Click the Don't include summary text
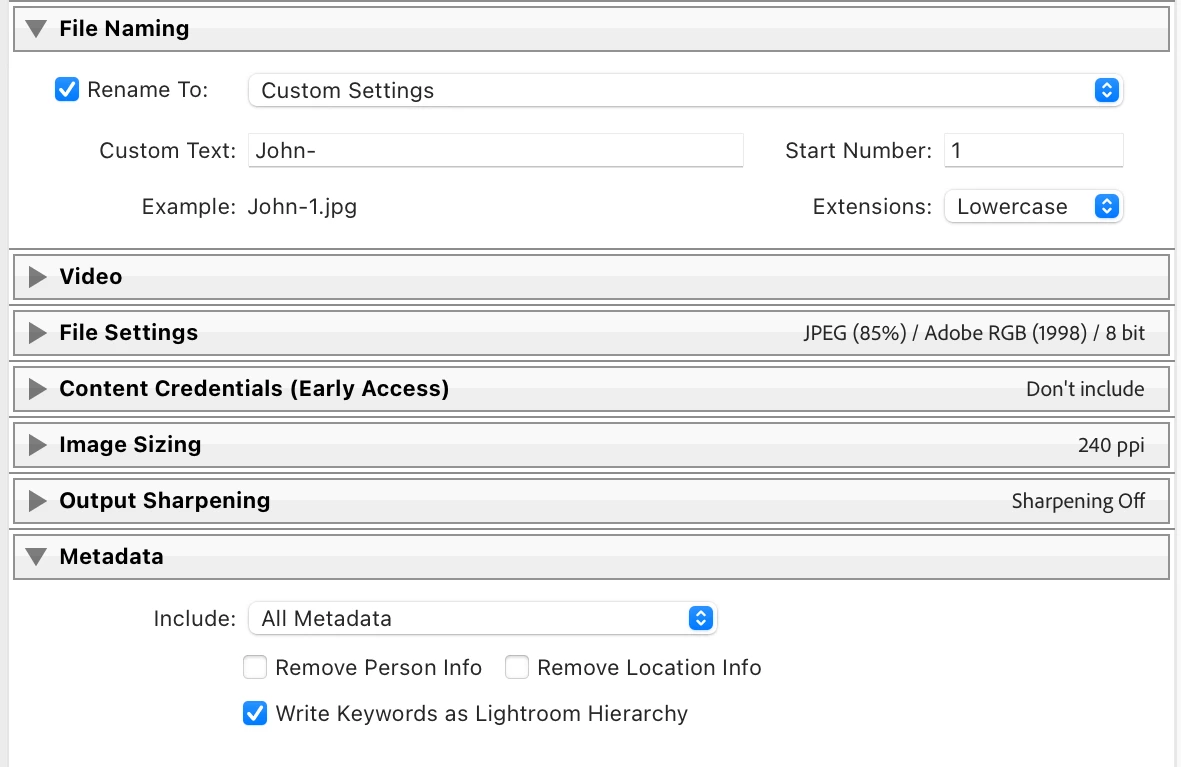 (x=1084, y=389)
